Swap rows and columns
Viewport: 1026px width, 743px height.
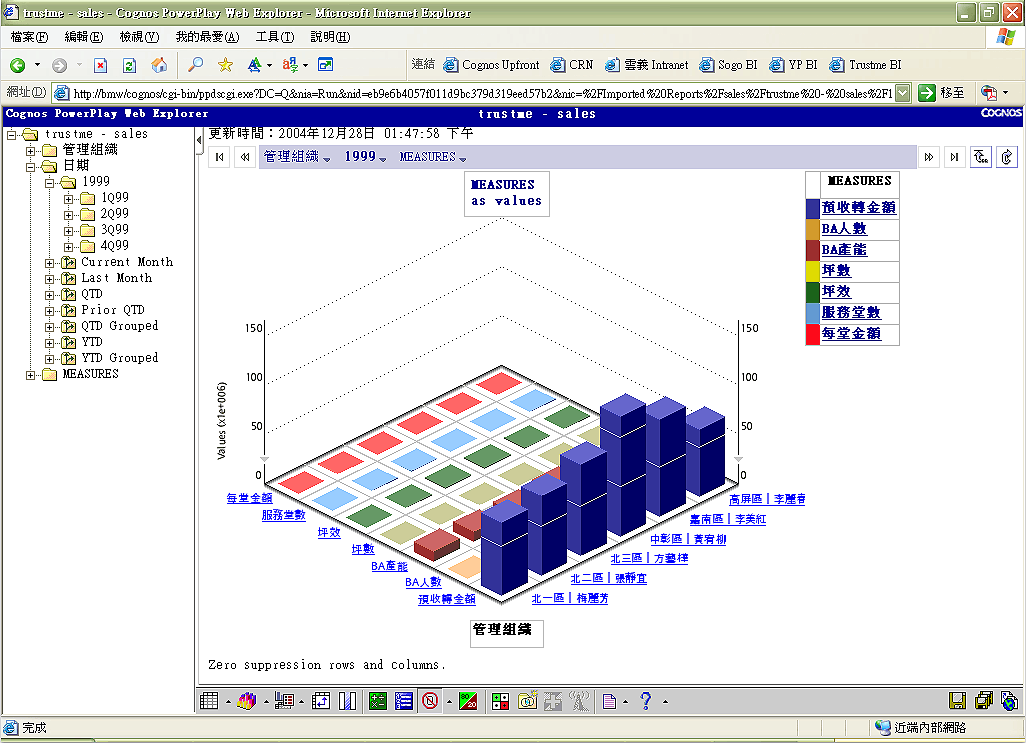pyautogui.click(x=321, y=701)
